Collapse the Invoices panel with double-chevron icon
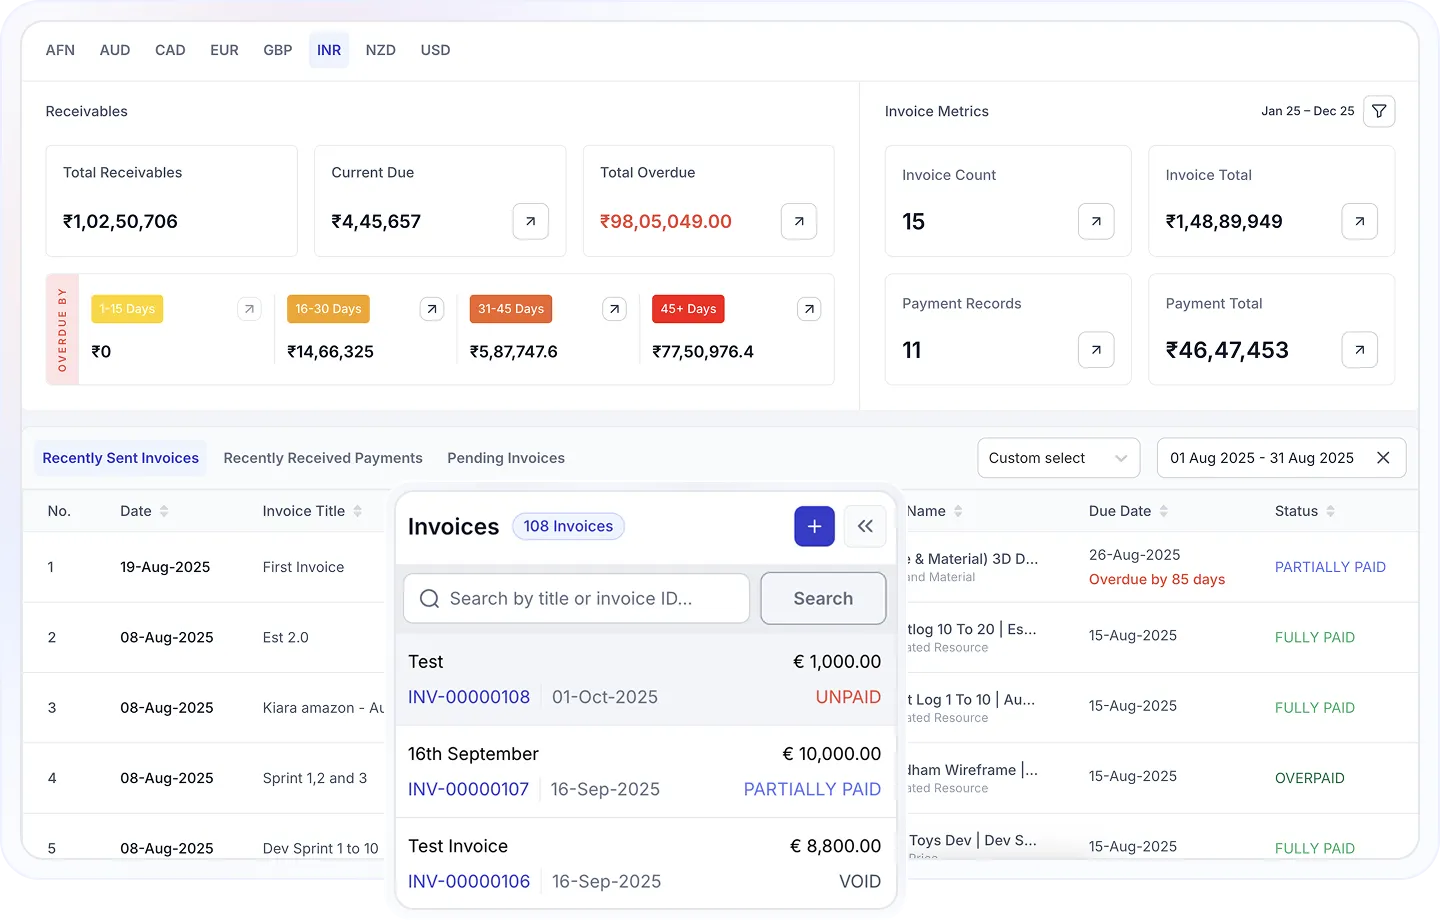This screenshot has height=920, width=1440. click(x=865, y=526)
